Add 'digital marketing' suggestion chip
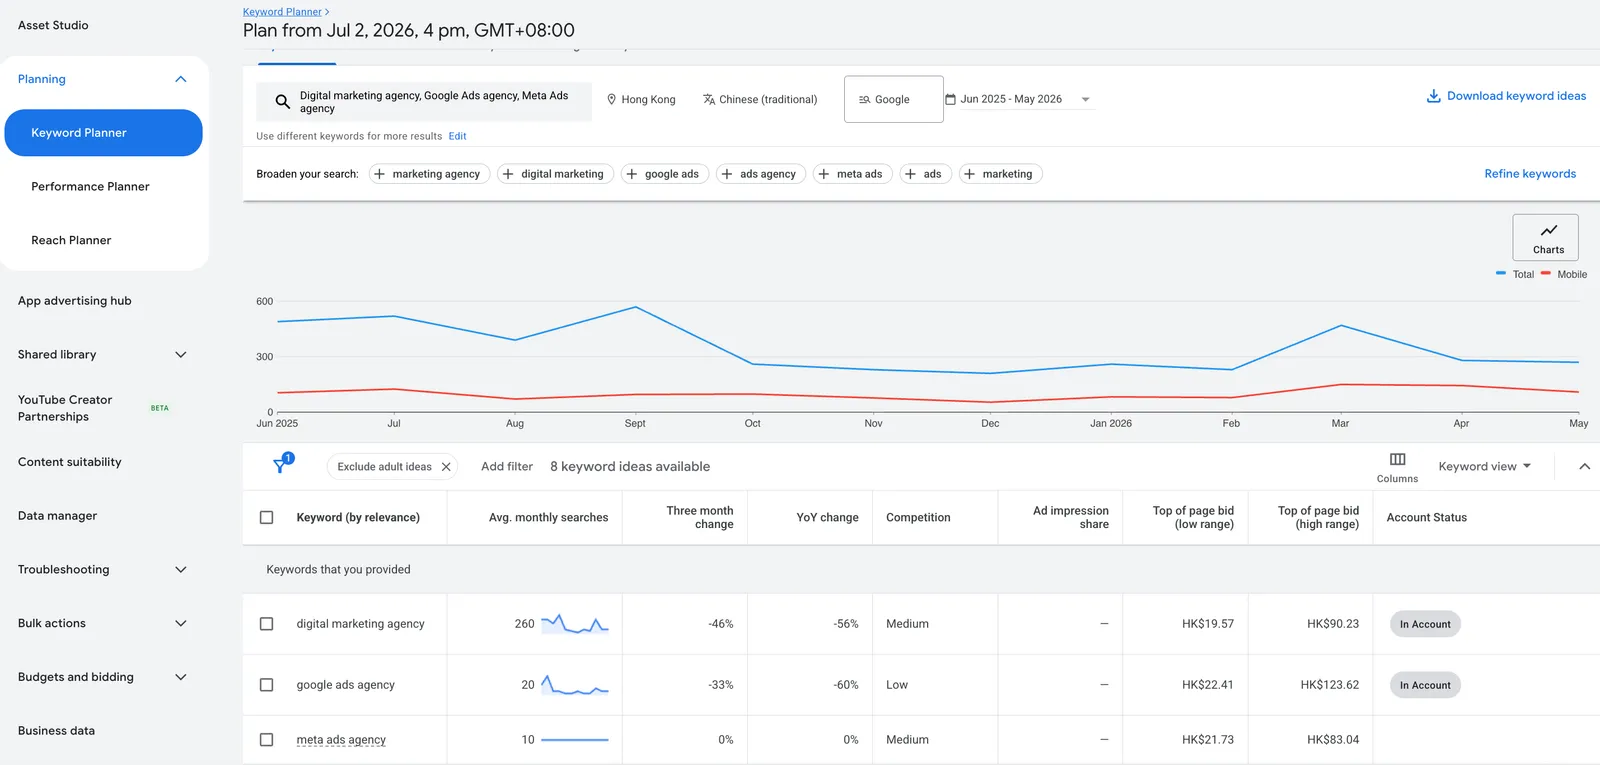1600x765 pixels. pyautogui.click(x=555, y=174)
